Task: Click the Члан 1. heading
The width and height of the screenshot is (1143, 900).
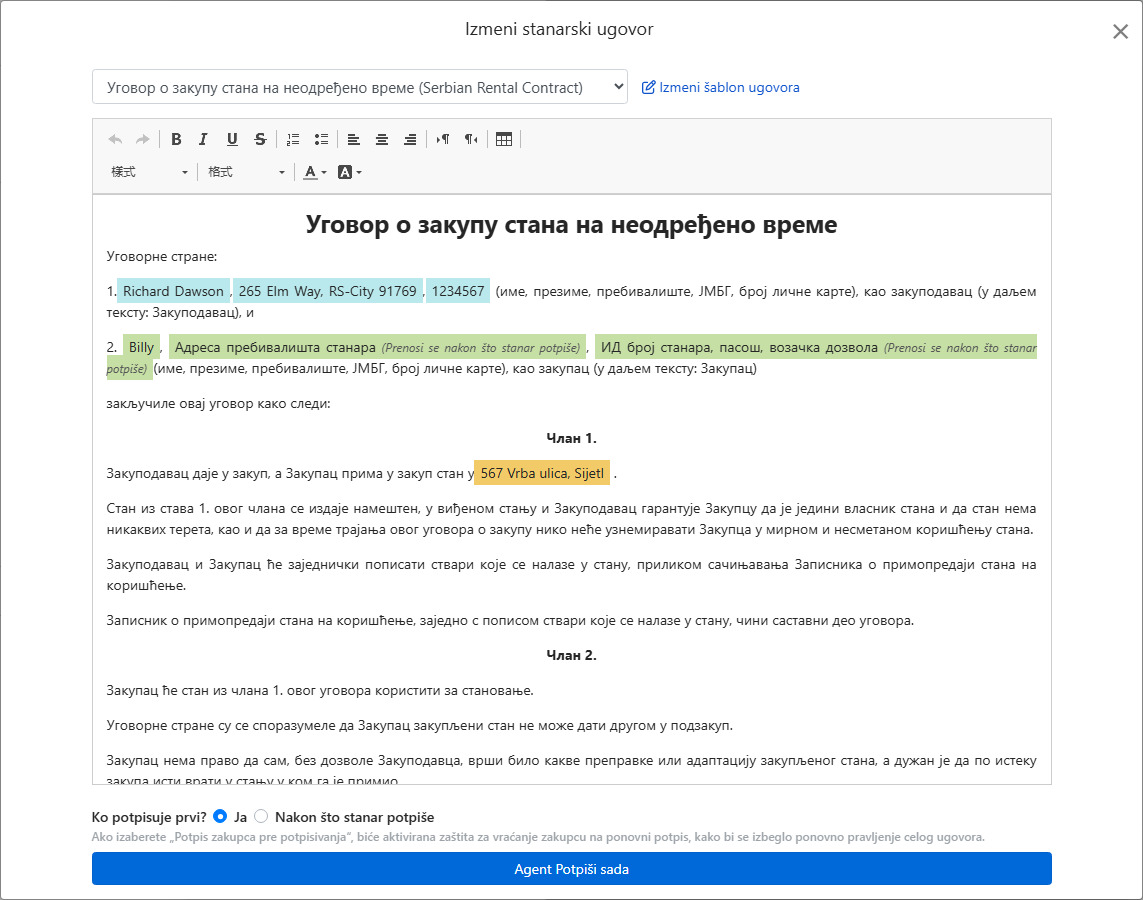Action: click(x=572, y=438)
